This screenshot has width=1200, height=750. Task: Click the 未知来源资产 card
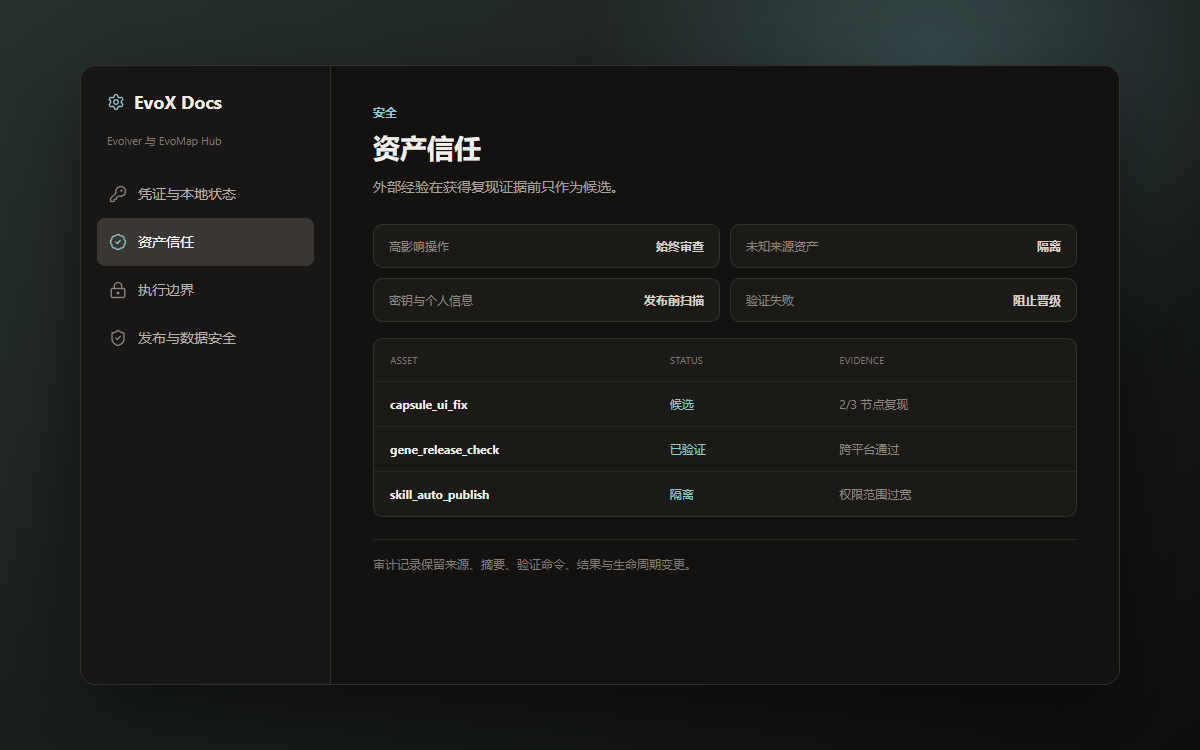[x=903, y=246]
